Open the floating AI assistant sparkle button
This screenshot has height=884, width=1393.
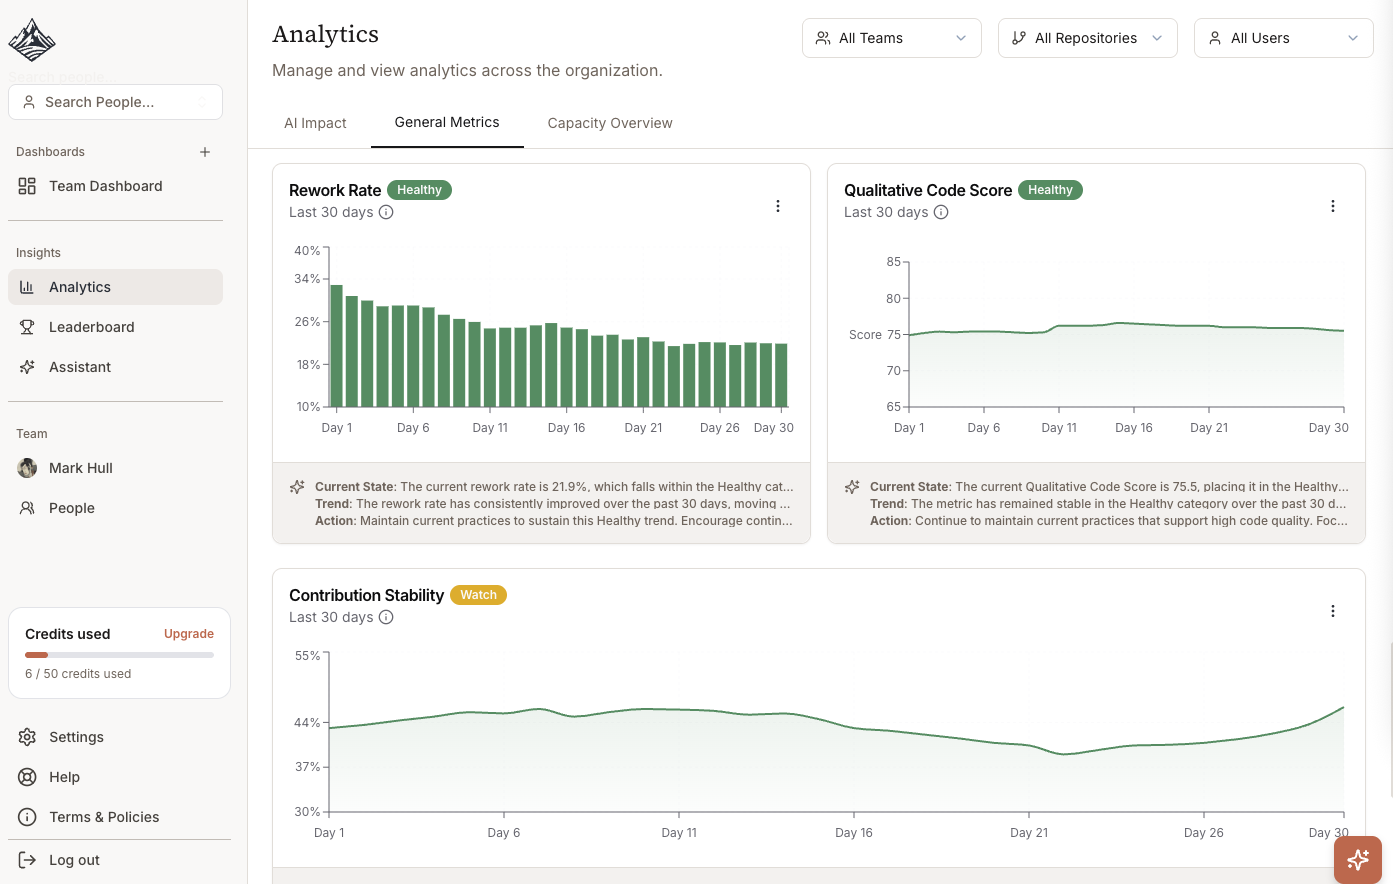coord(1358,860)
